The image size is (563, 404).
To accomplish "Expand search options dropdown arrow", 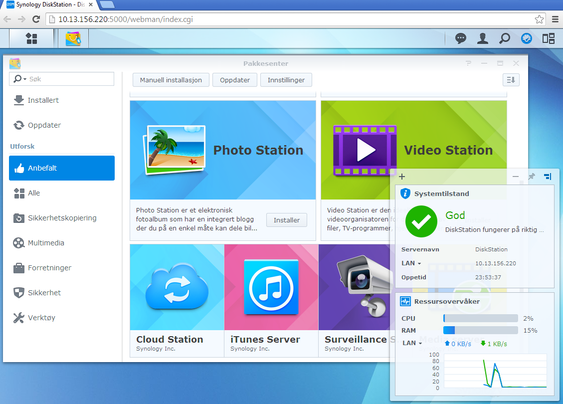I will point(25,79).
